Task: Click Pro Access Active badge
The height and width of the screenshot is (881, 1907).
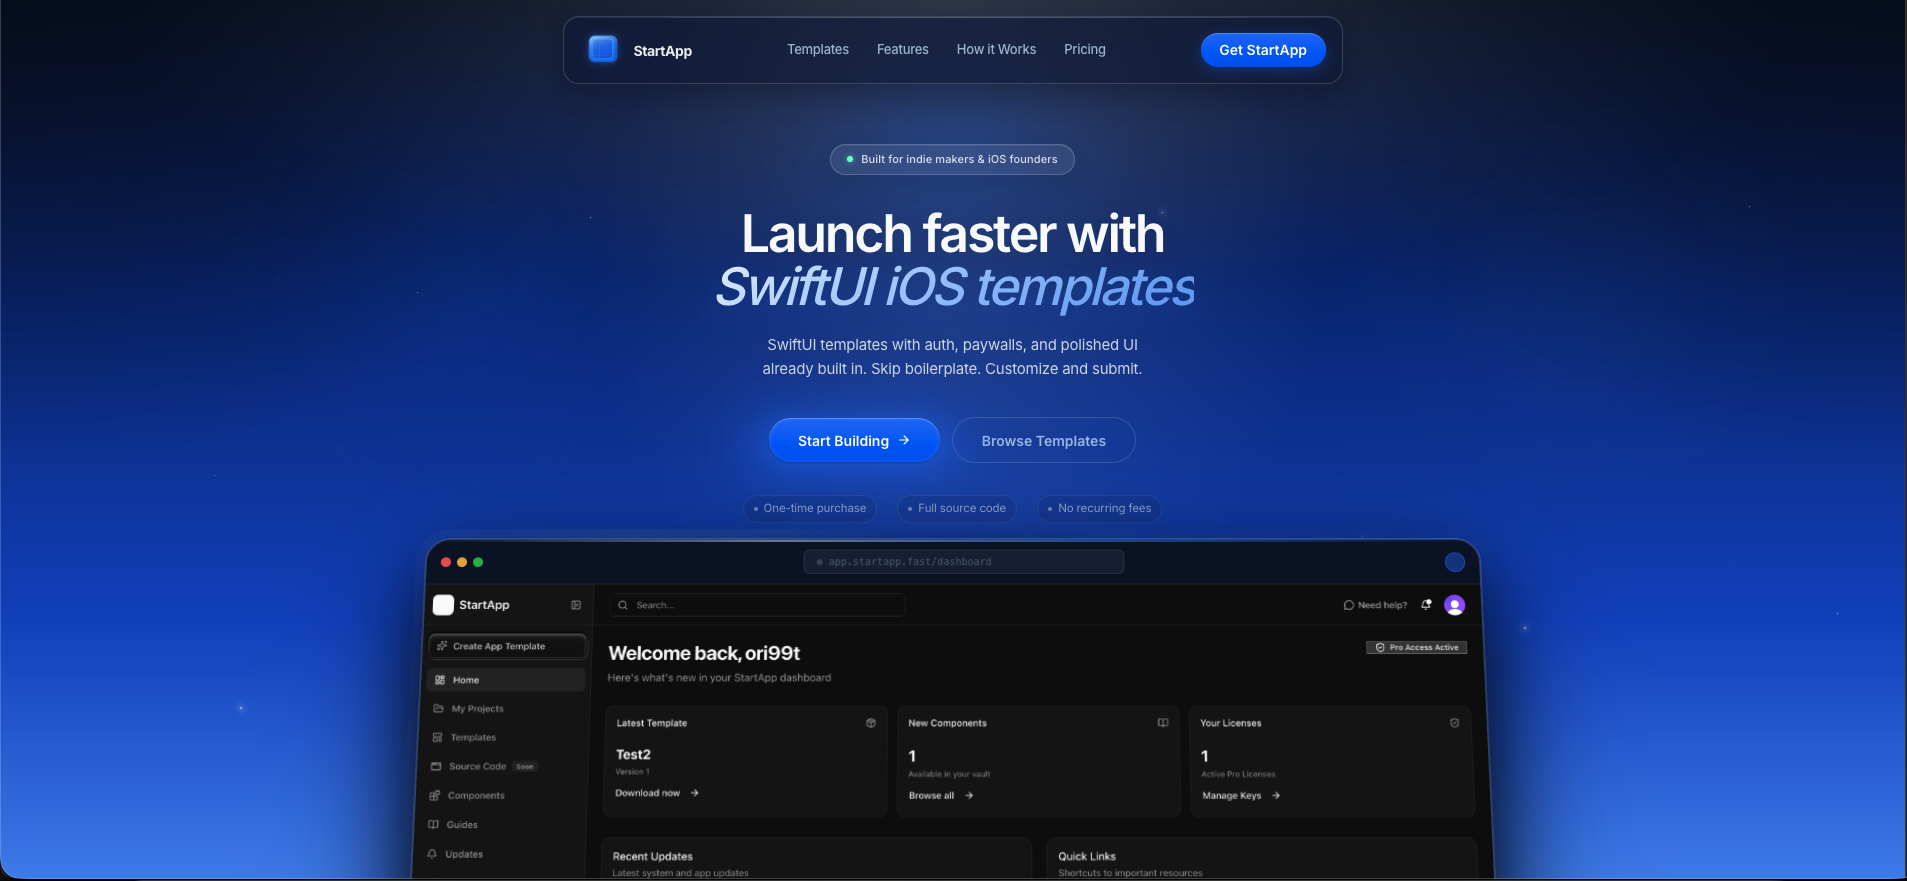Action: 1417,647
